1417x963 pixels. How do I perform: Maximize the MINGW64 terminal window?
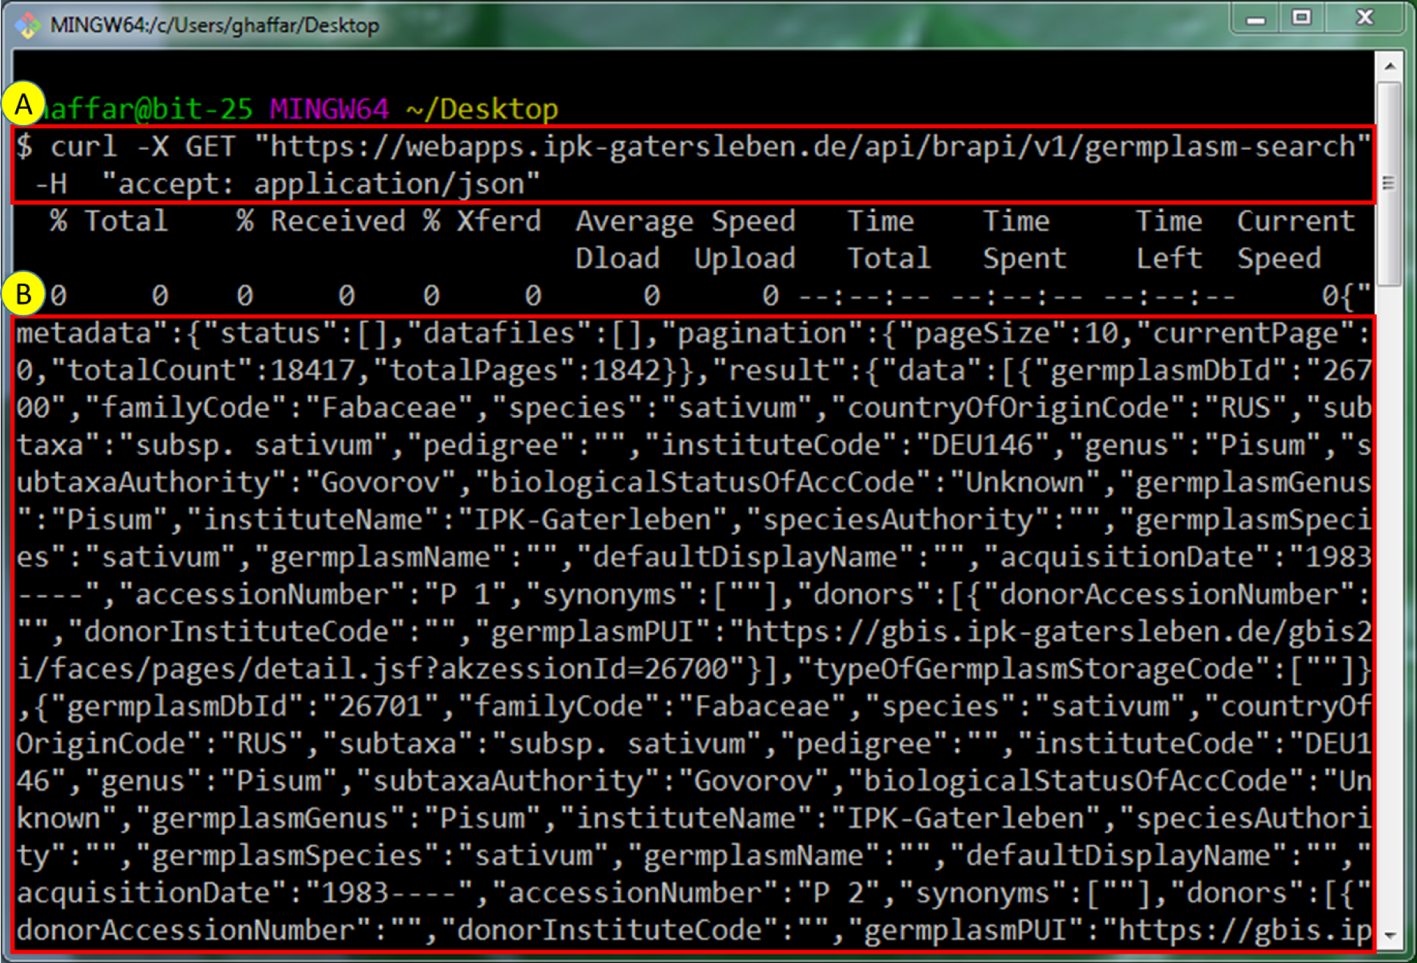(1302, 18)
